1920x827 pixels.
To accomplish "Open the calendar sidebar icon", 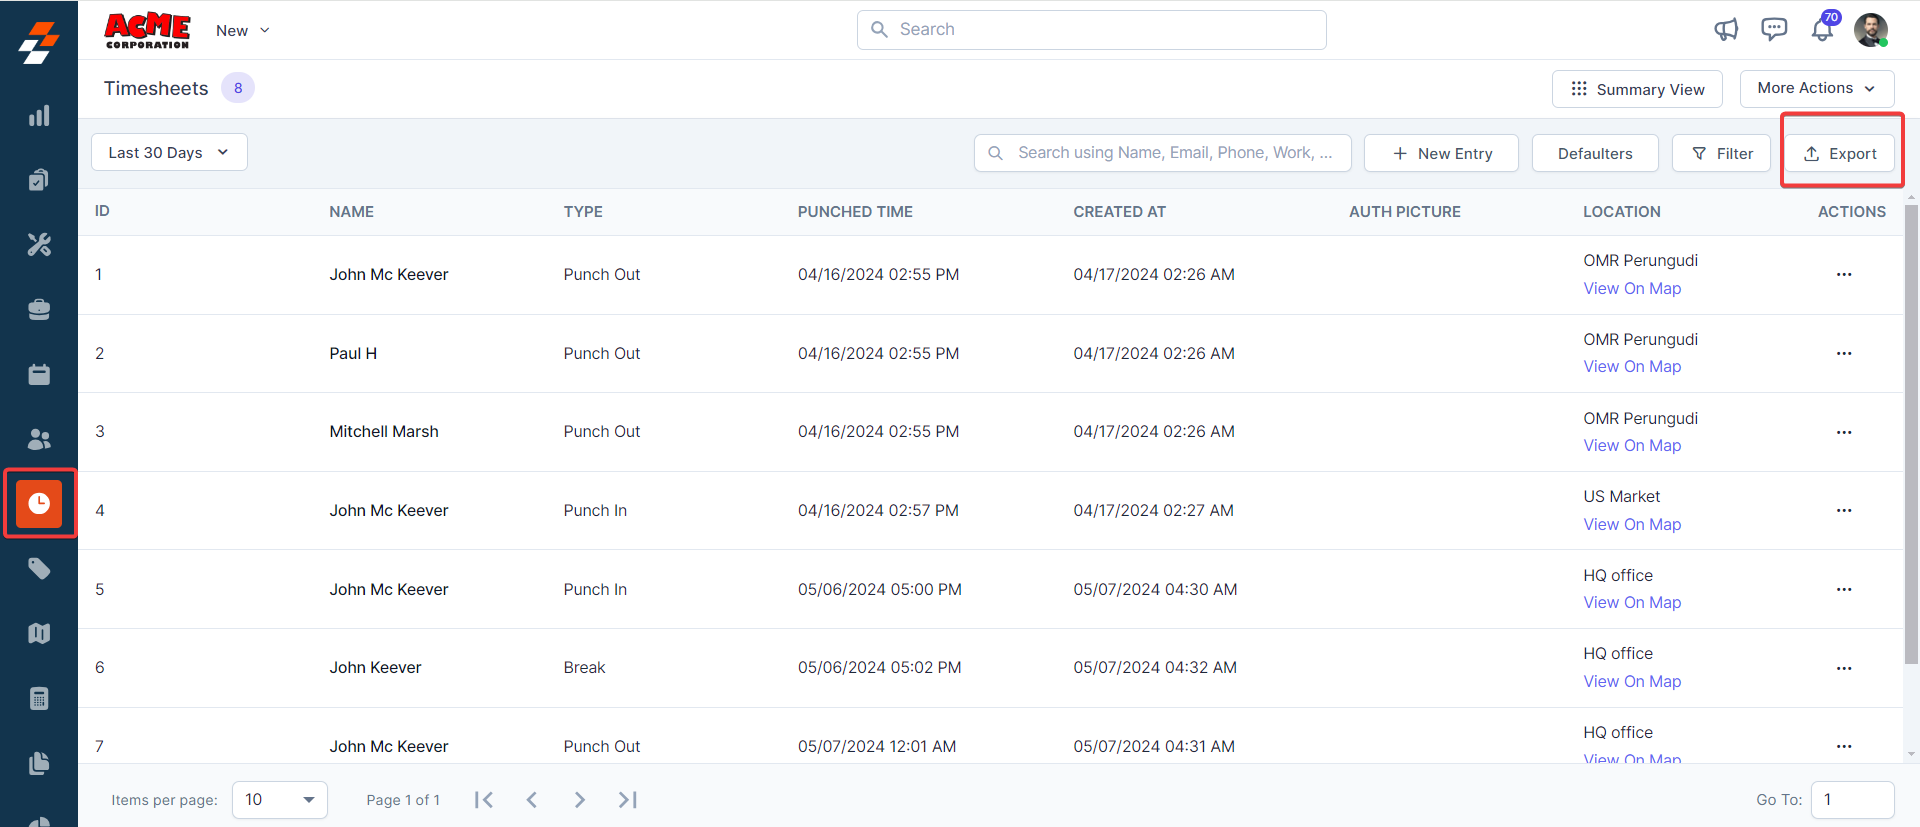I will coord(39,374).
